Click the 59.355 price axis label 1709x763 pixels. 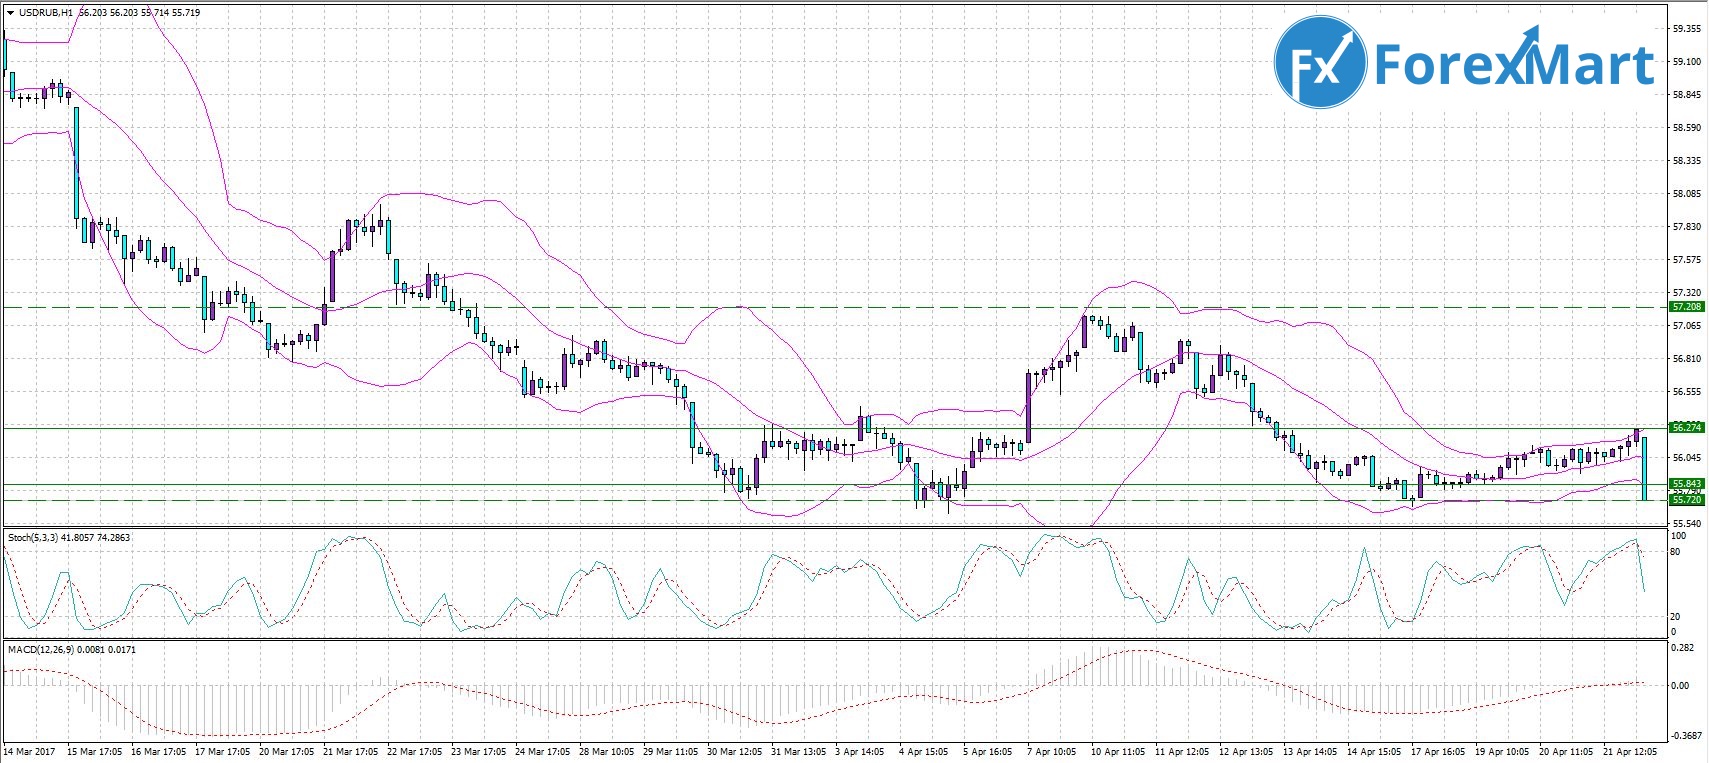1687,29
